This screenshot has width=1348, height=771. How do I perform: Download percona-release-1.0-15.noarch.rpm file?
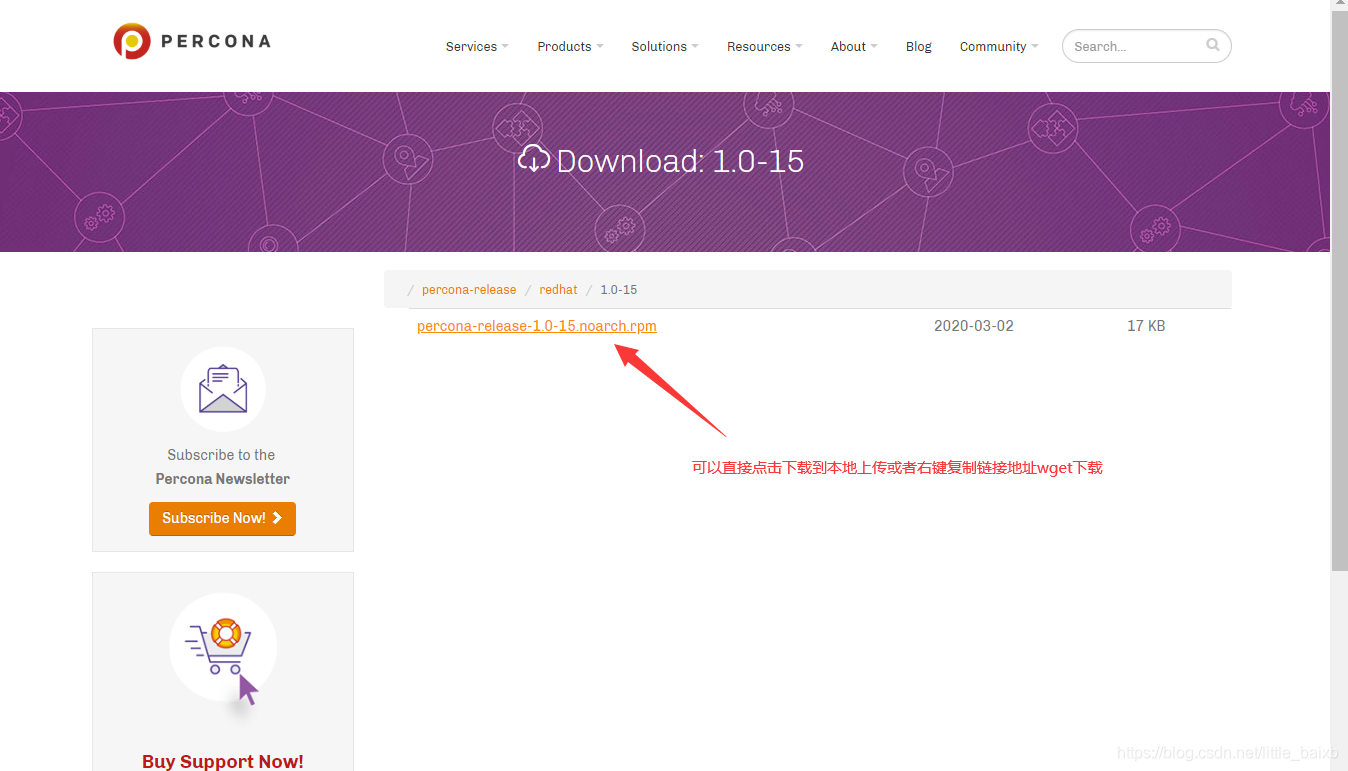click(x=537, y=326)
